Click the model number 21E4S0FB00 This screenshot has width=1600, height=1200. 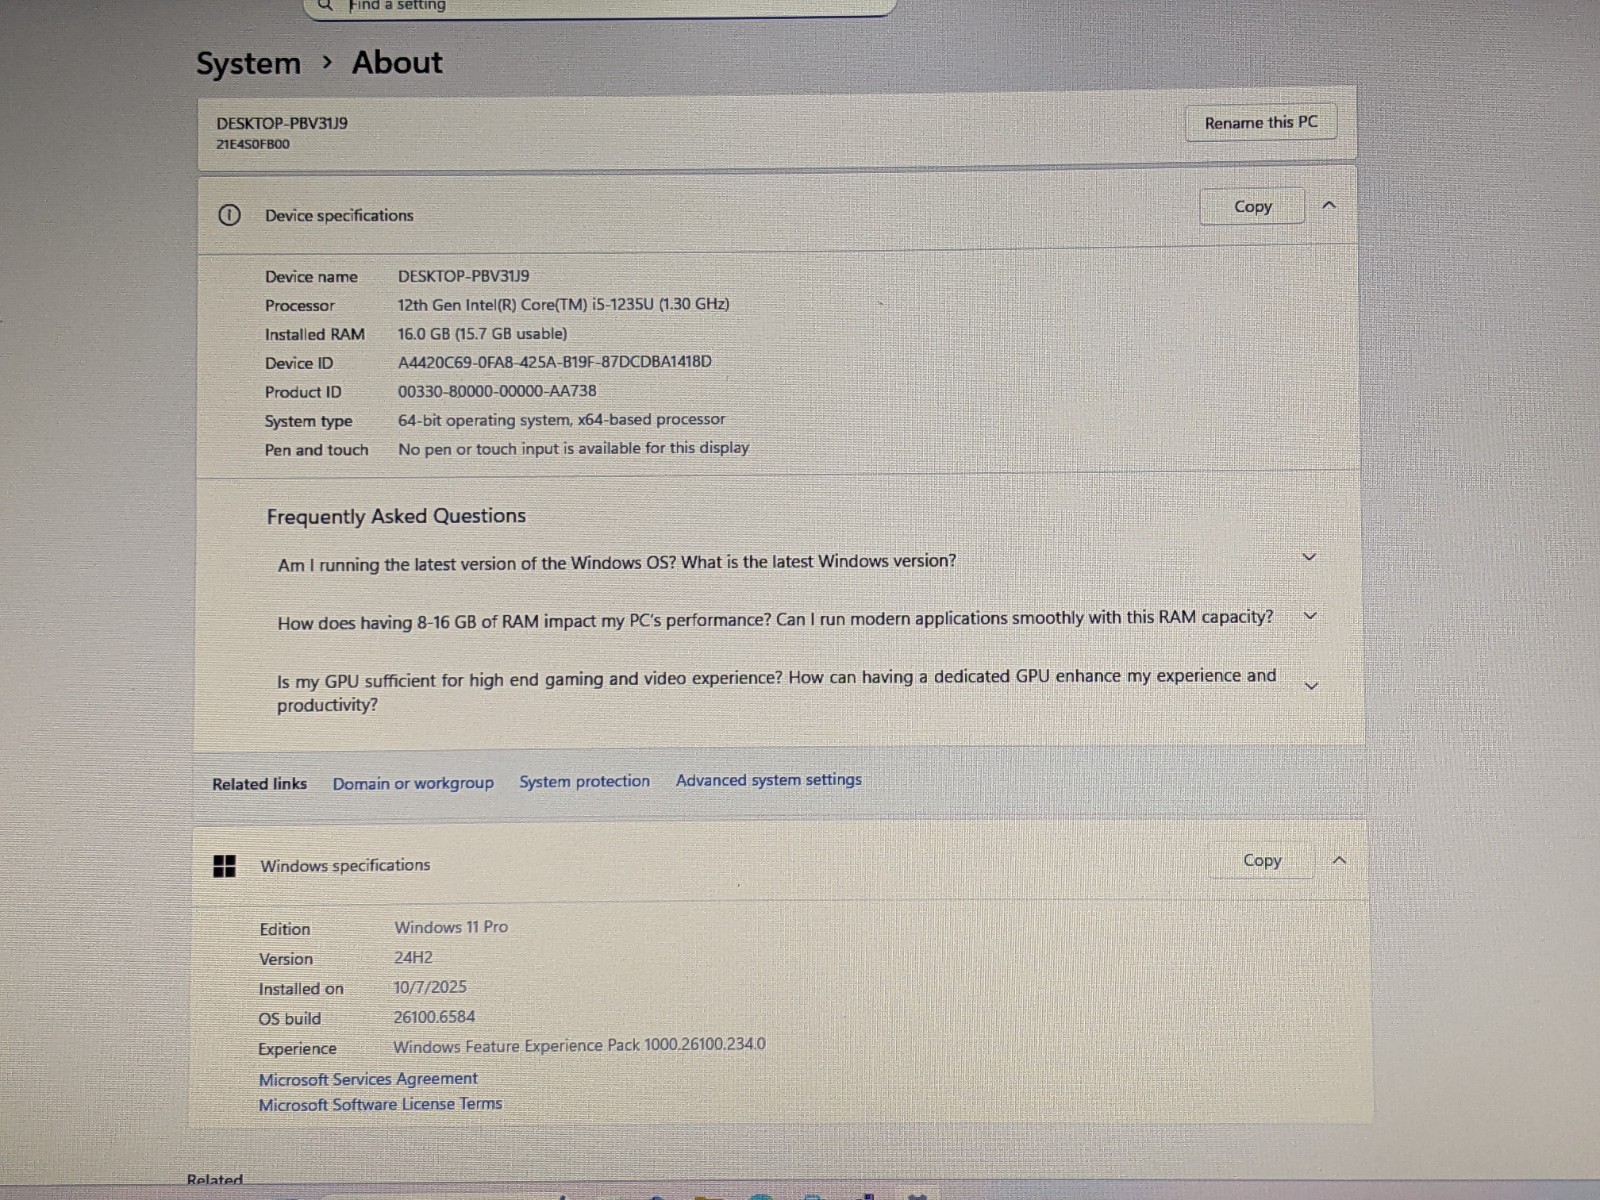[x=253, y=144]
